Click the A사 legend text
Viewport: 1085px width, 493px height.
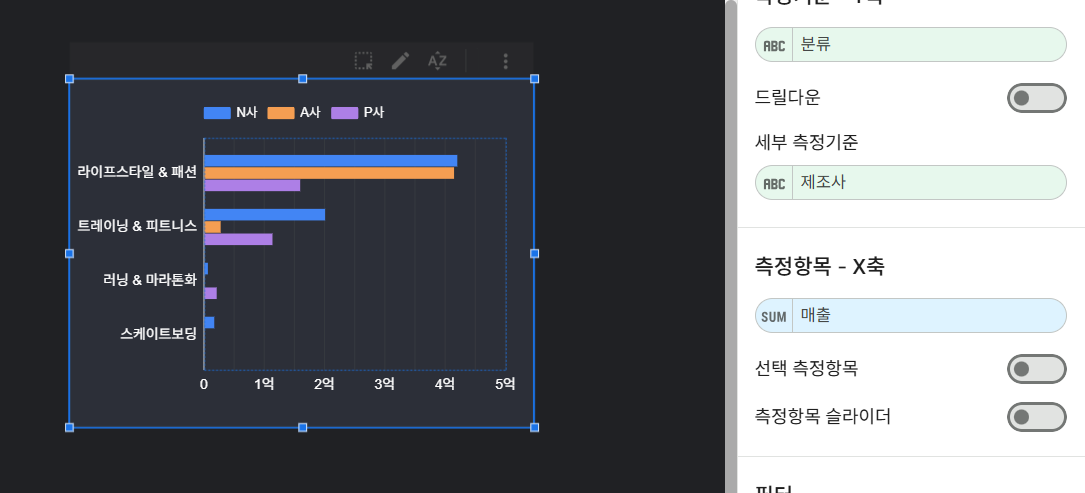coord(310,113)
